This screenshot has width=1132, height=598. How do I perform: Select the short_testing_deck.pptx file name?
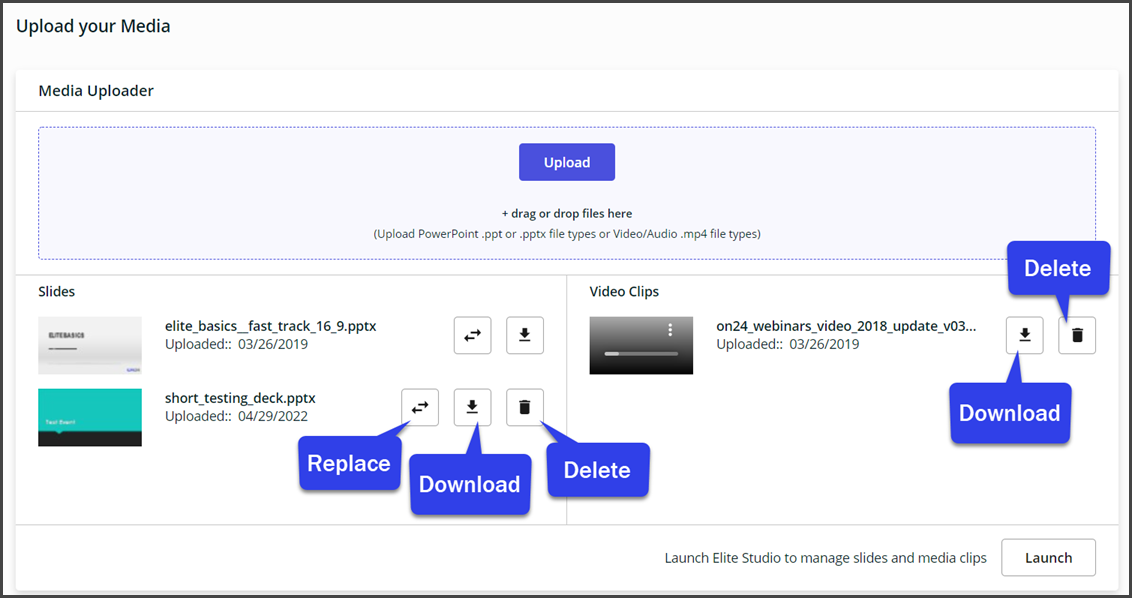click(240, 398)
